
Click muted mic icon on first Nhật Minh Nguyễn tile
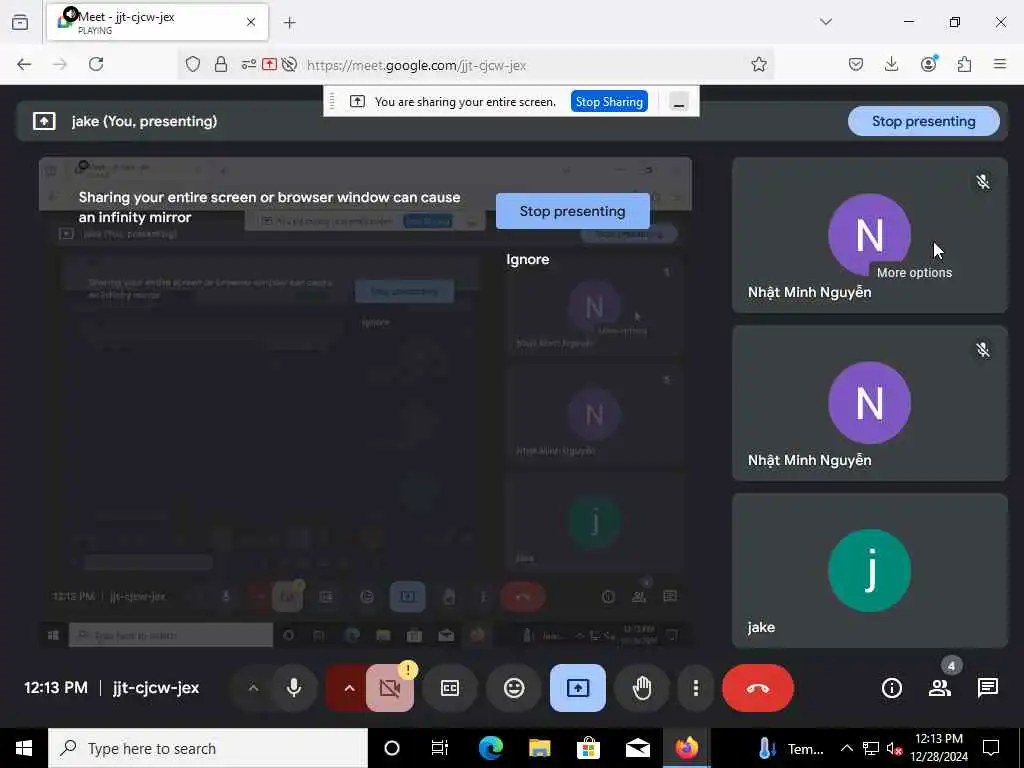point(983,182)
